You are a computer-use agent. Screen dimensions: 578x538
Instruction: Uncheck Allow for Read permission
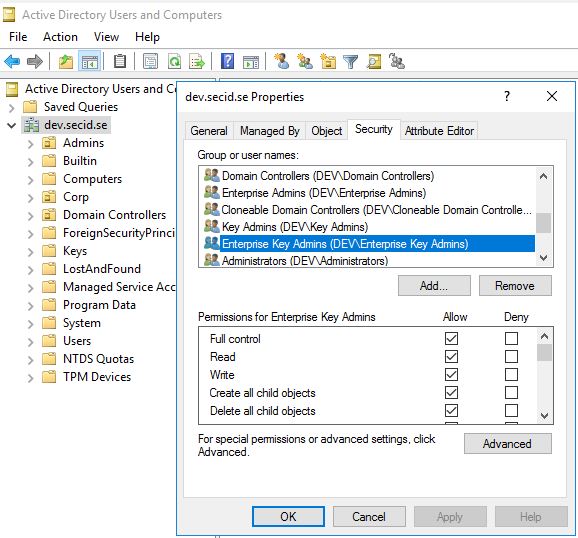pyautogui.click(x=452, y=357)
